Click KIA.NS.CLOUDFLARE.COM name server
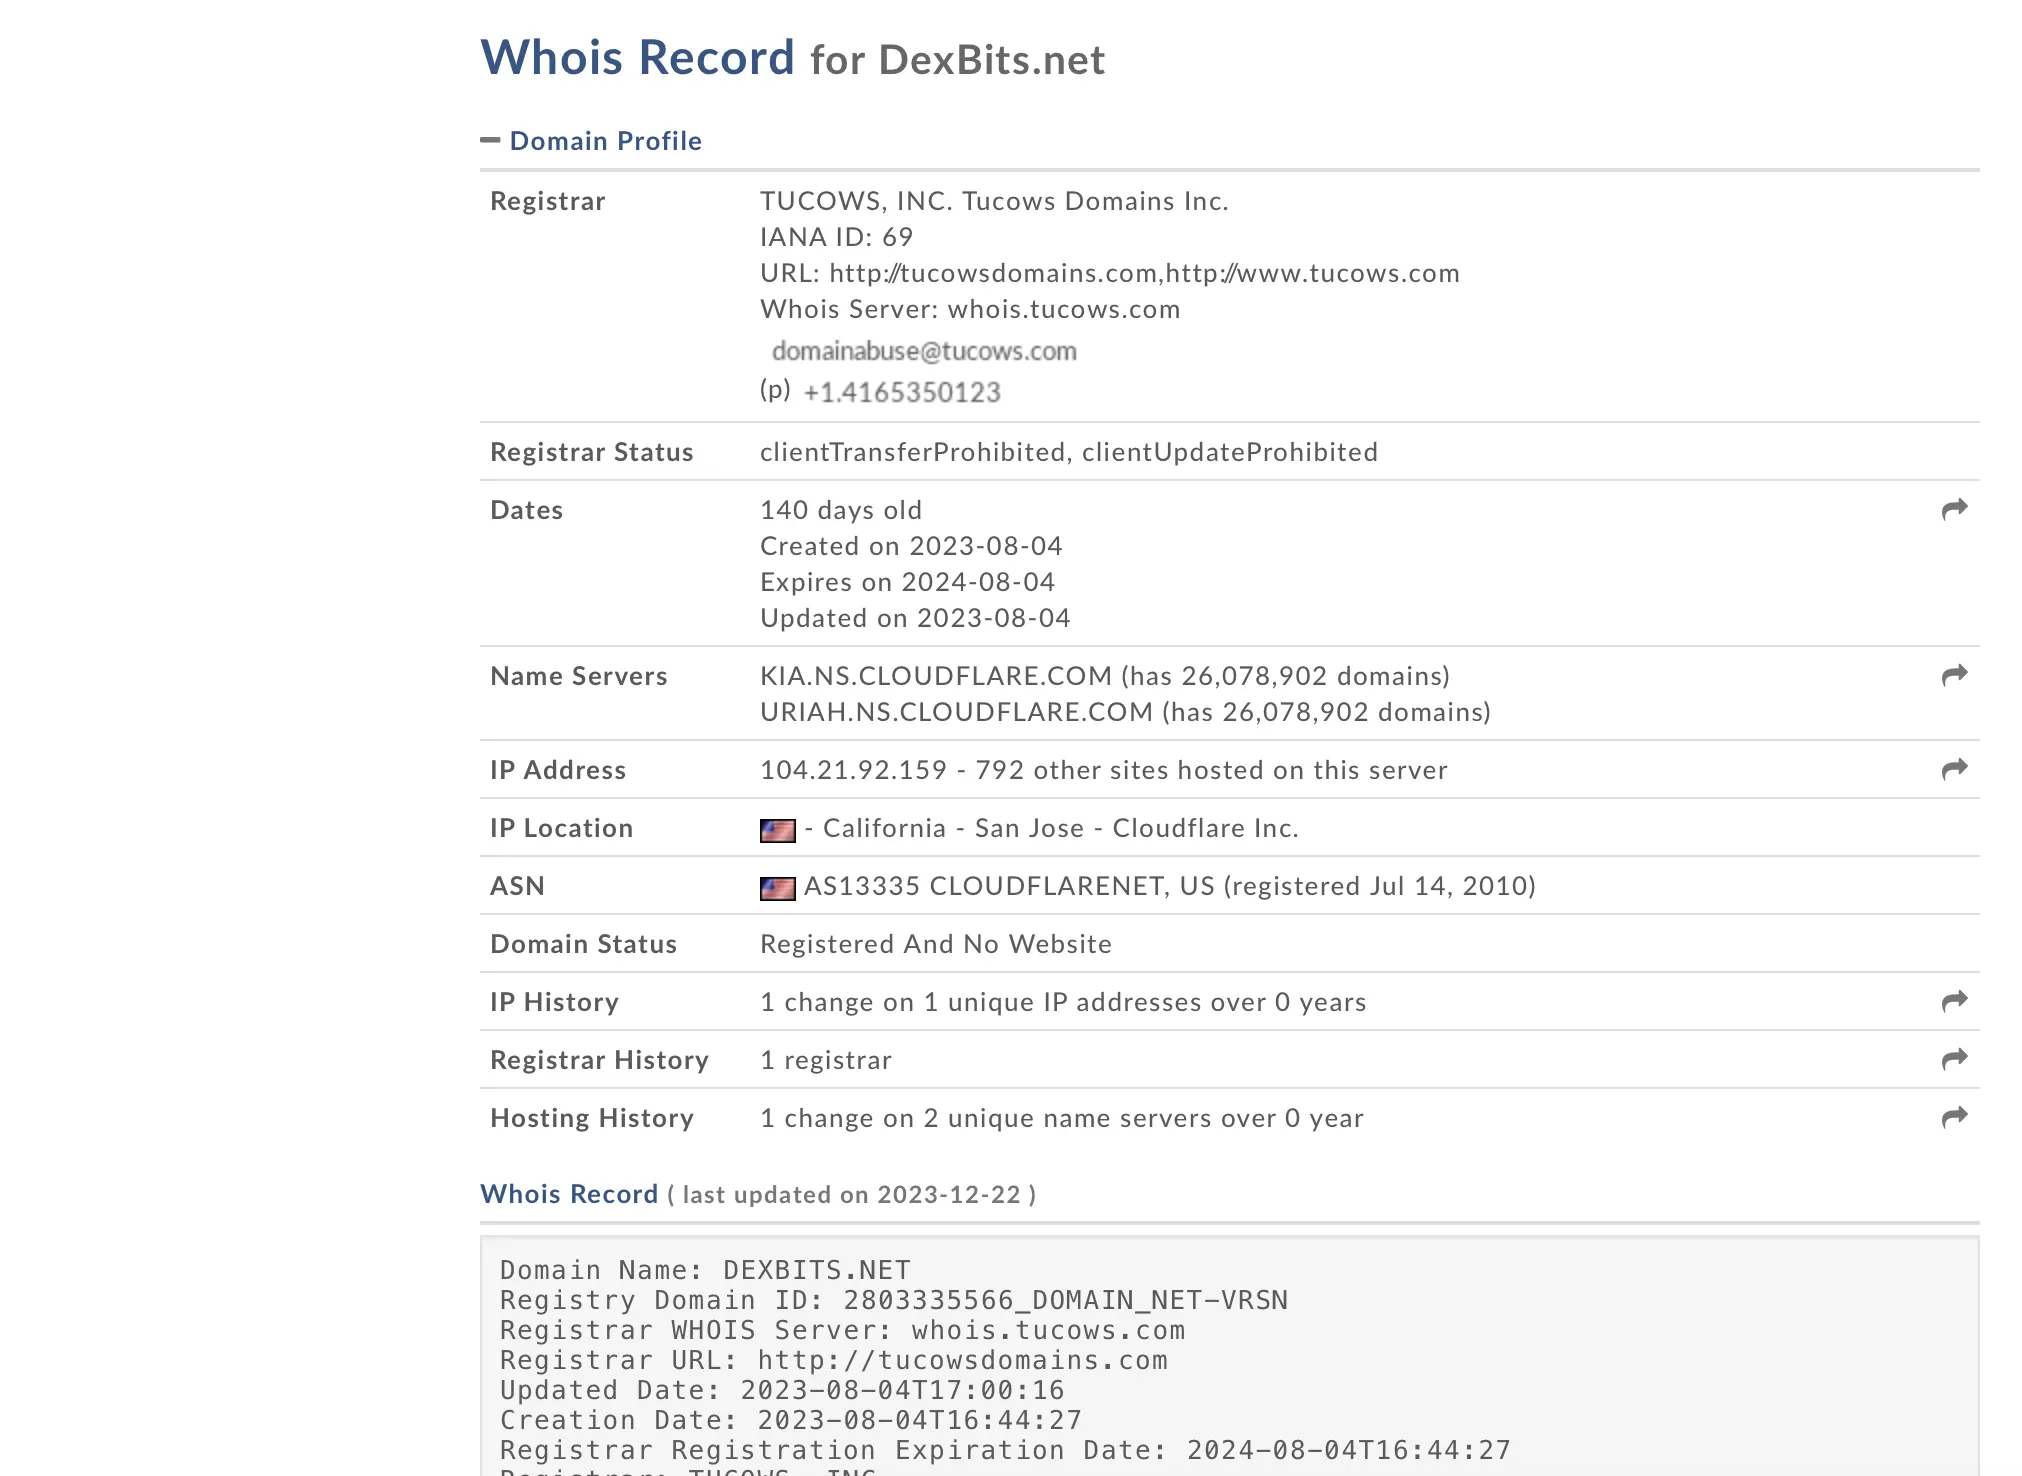This screenshot has height=1476, width=2022. point(936,676)
